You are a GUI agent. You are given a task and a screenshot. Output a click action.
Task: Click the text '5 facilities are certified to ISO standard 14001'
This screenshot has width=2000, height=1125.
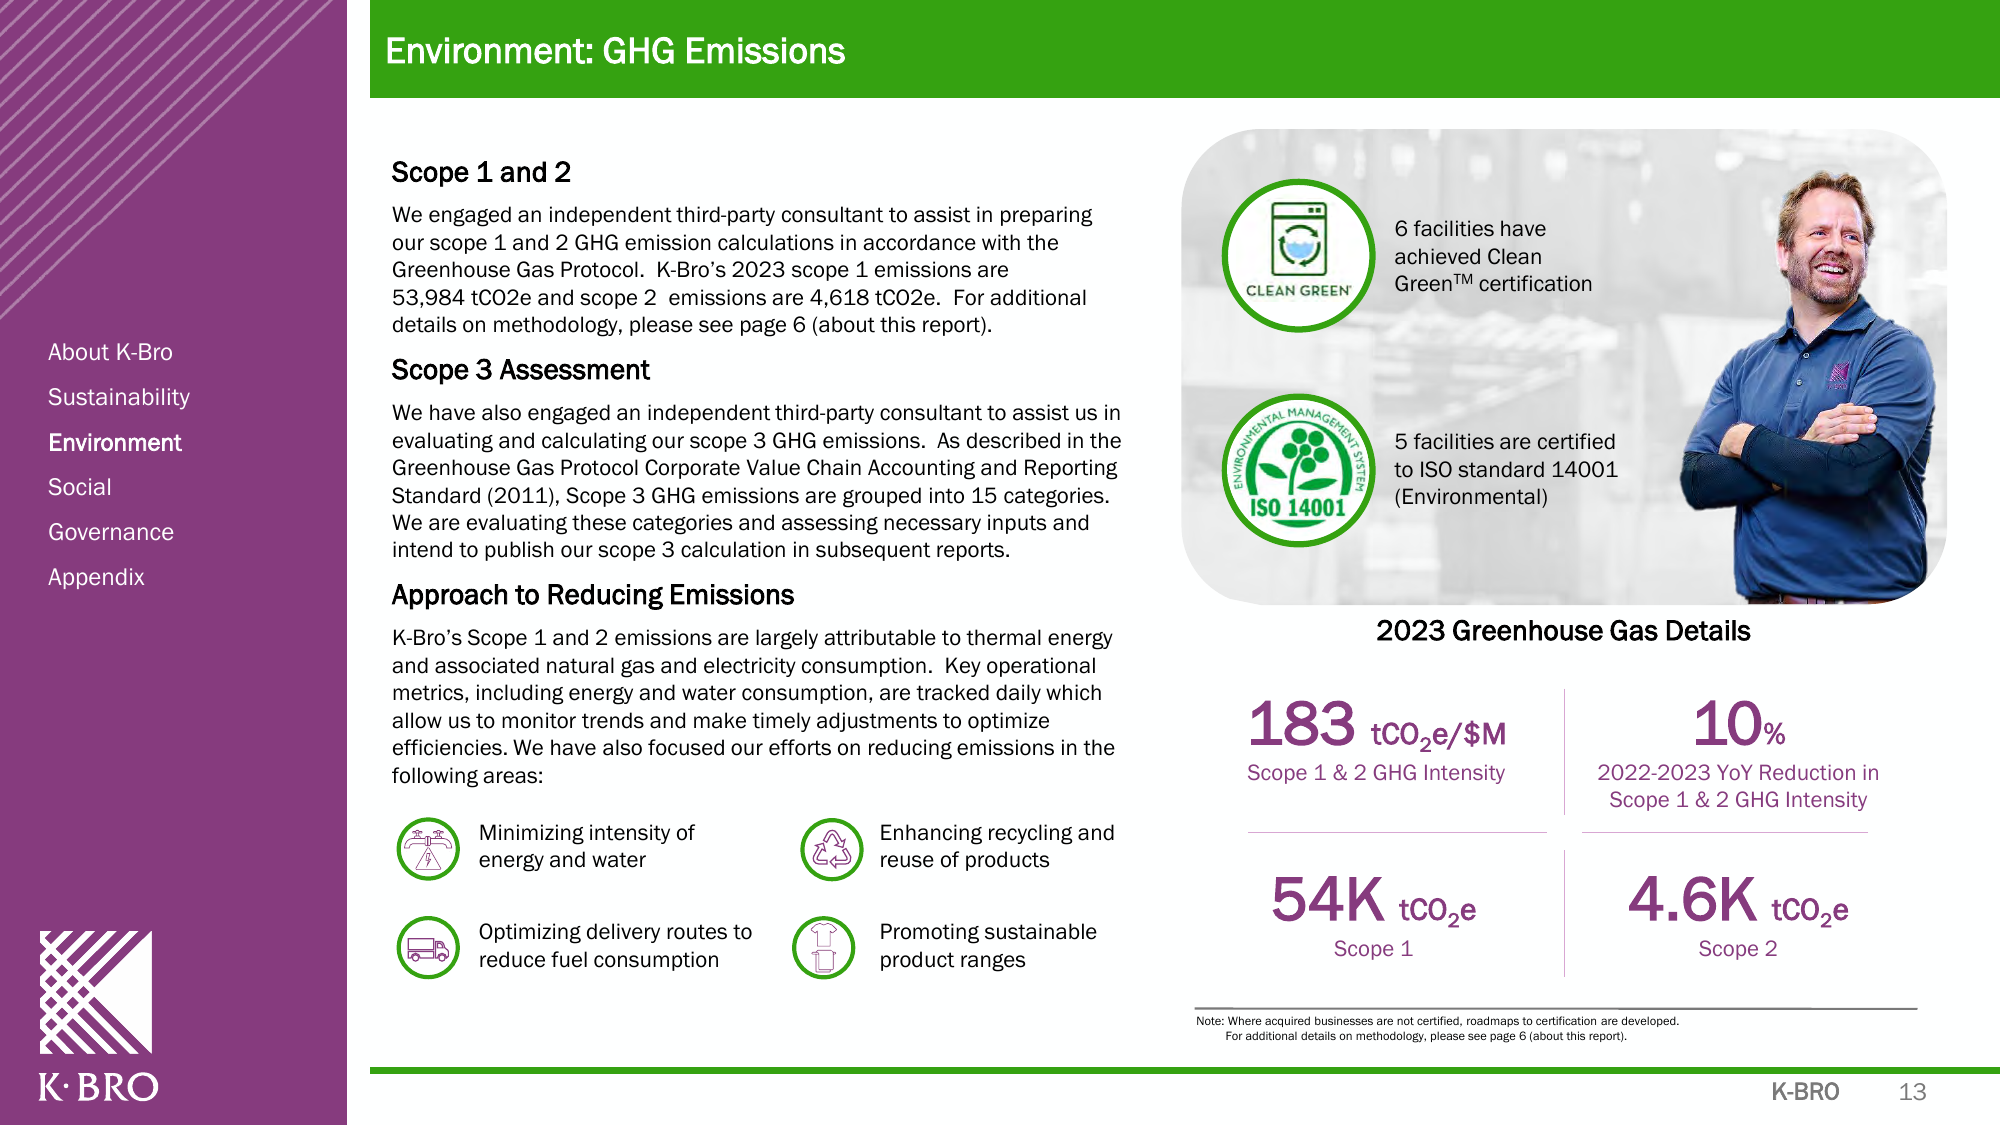(1505, 469)
